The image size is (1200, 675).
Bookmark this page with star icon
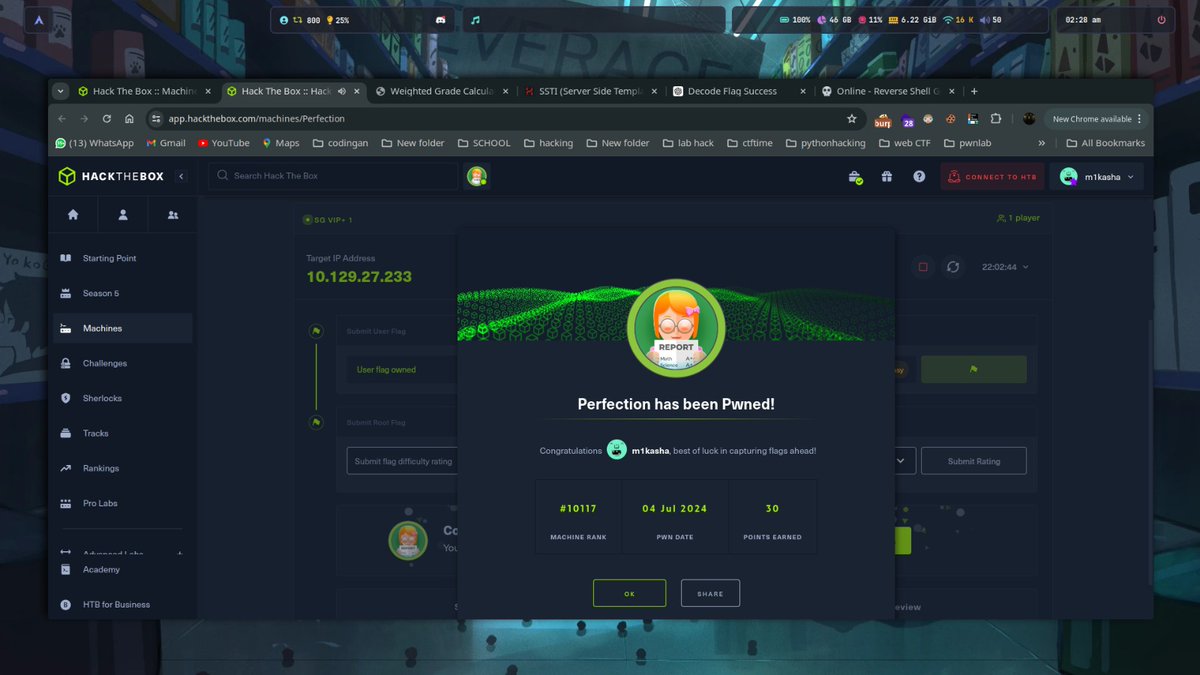[x=852, y=118]
